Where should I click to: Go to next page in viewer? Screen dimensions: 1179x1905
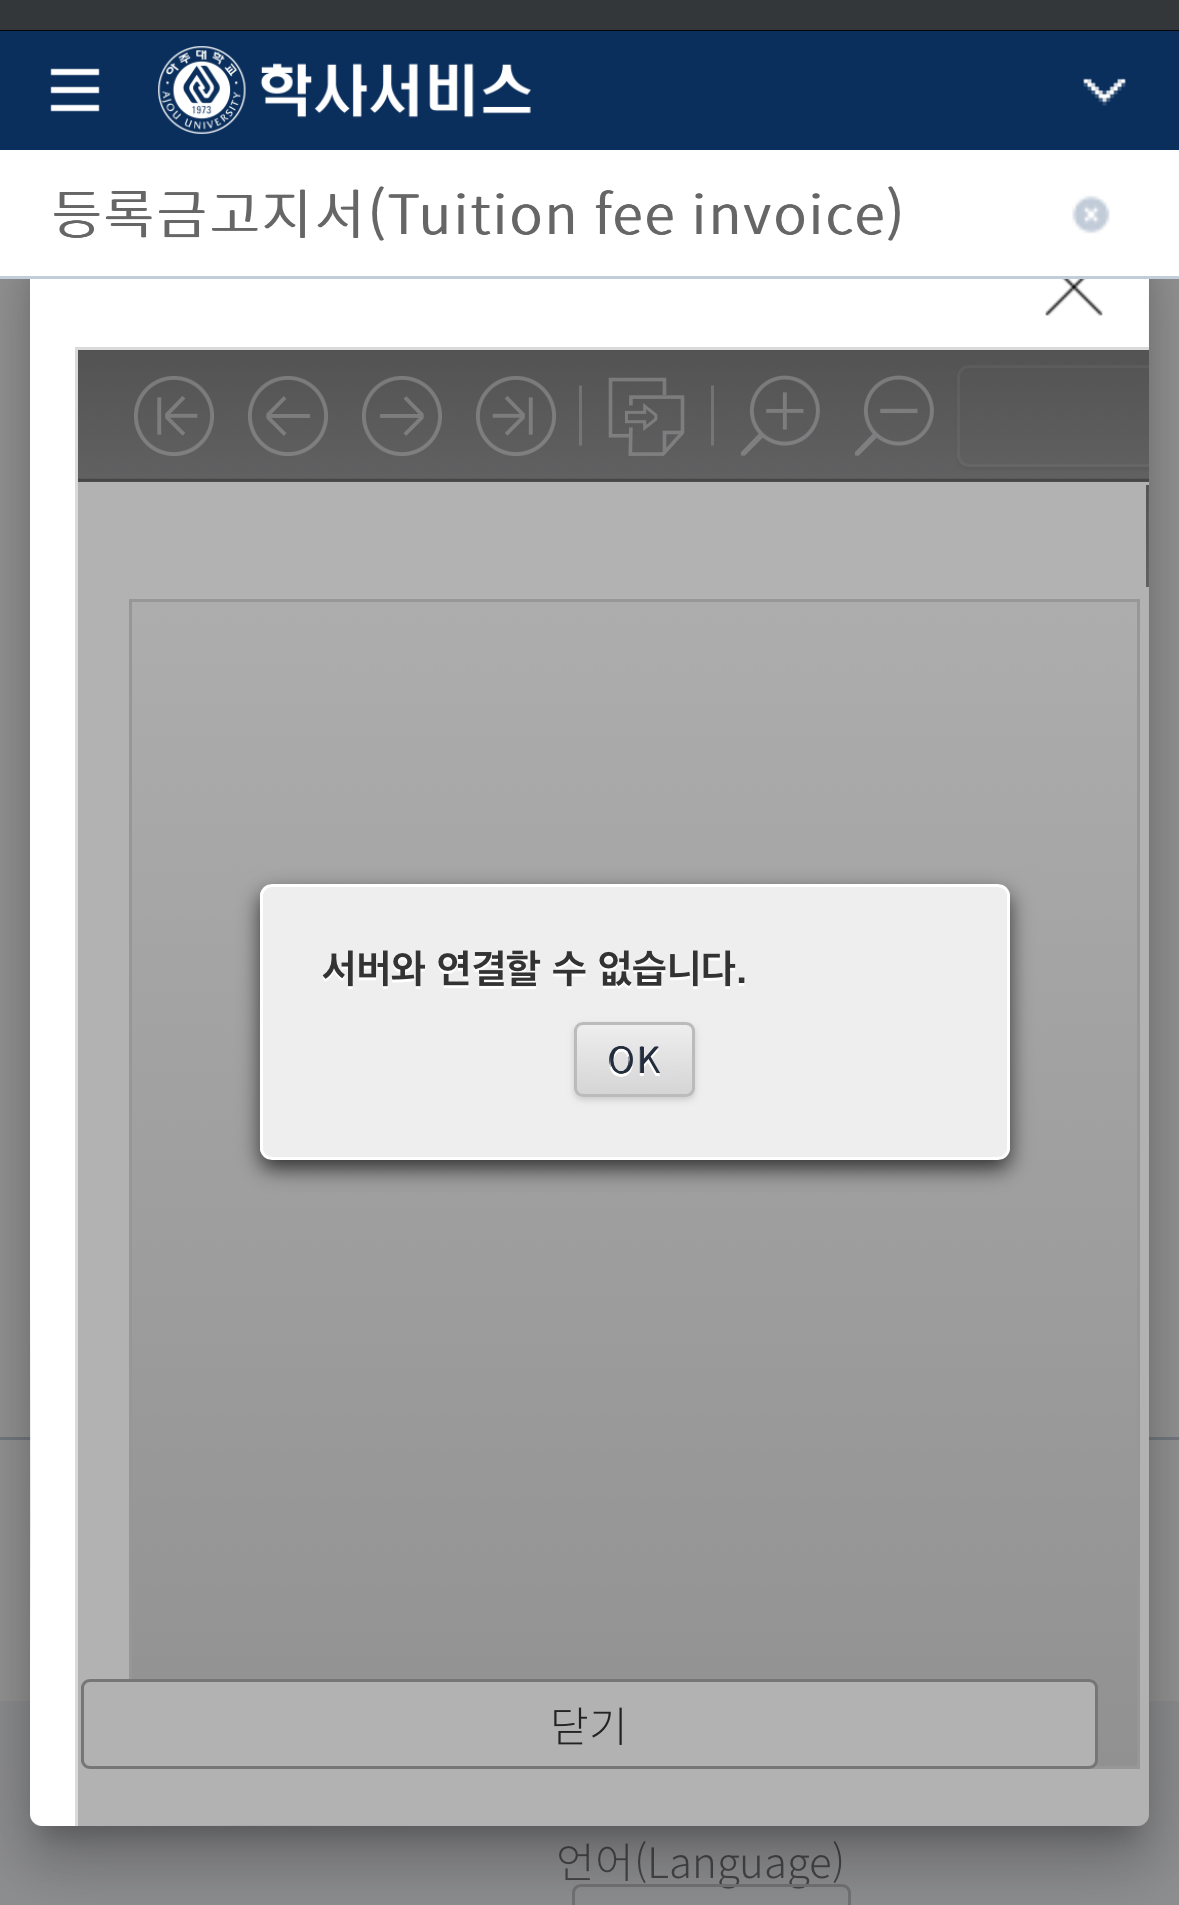tap(402, 416)
